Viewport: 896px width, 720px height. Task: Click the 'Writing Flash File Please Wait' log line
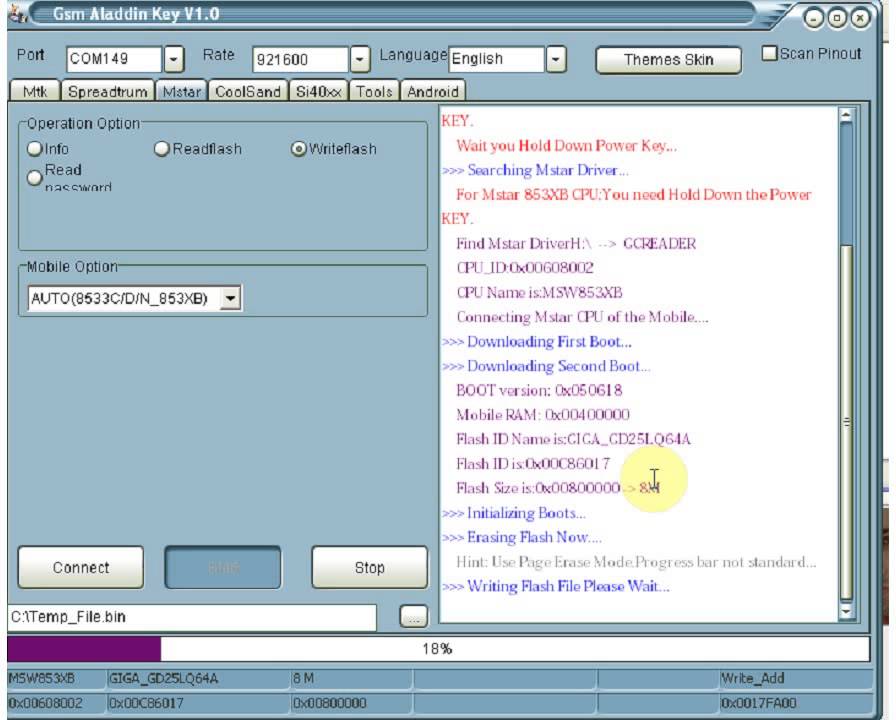click(x=555, y=586)
